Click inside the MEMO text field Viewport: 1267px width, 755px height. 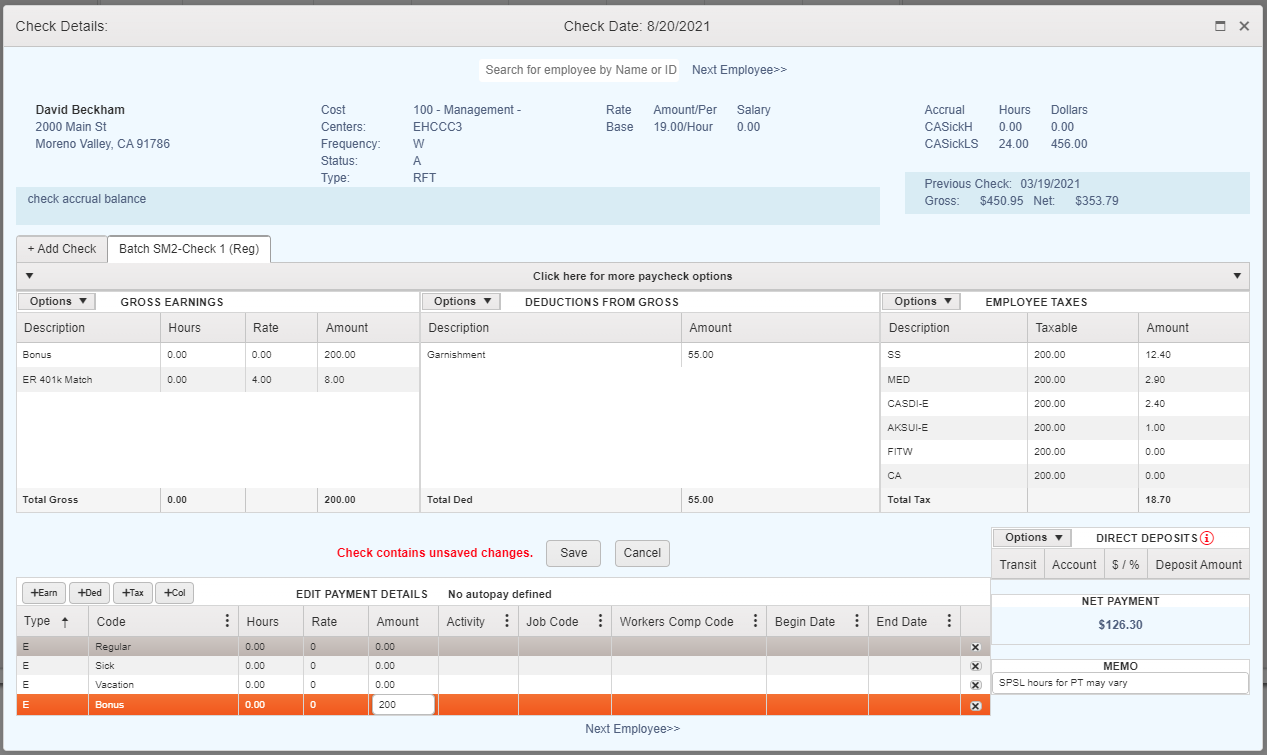1119,683
